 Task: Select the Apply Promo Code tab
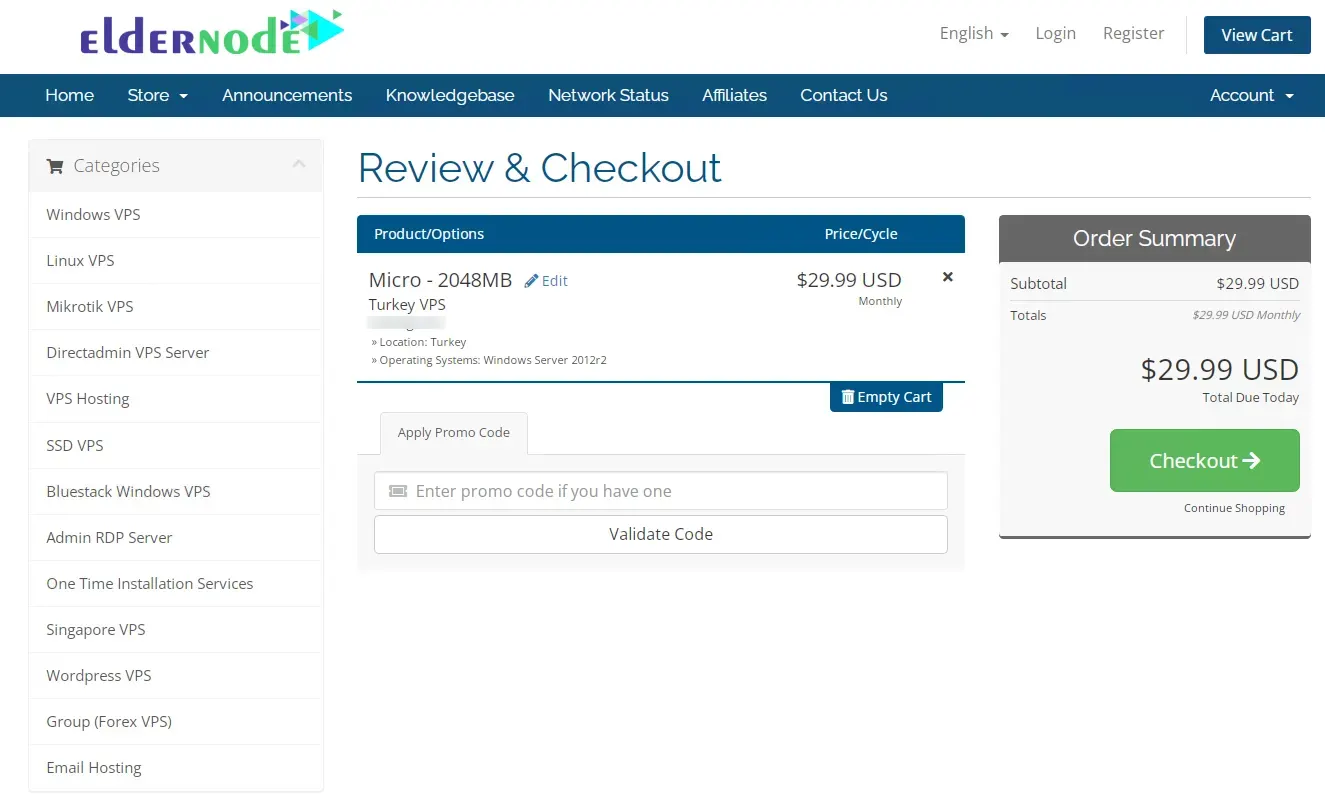(453, 433)
